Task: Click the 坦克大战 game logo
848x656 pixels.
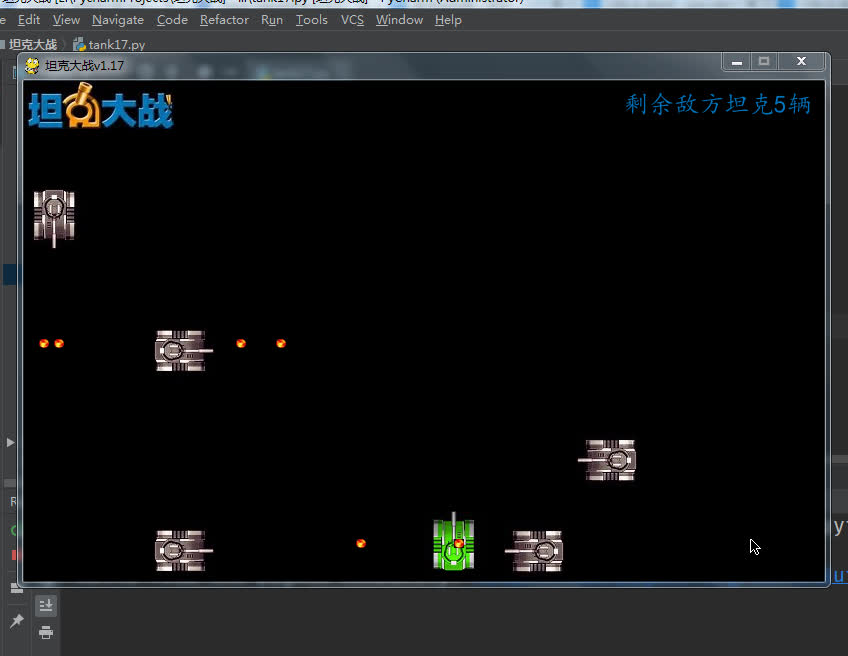Action: point(101,106)
